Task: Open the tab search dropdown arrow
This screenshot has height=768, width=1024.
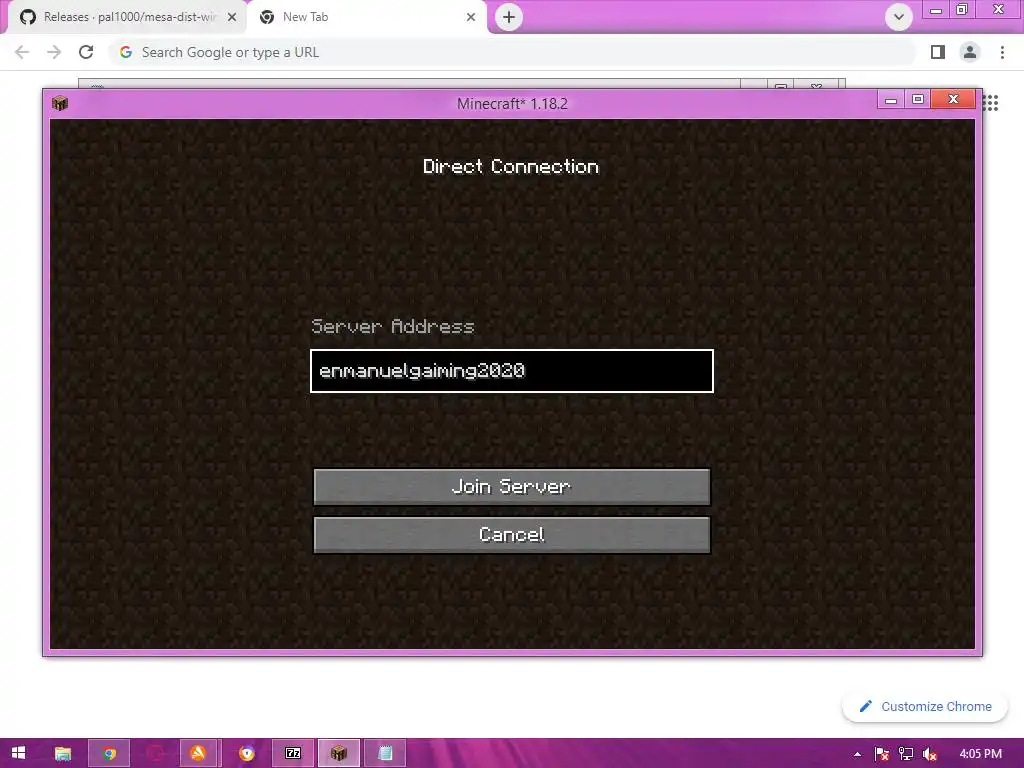Action: point(899,17)
